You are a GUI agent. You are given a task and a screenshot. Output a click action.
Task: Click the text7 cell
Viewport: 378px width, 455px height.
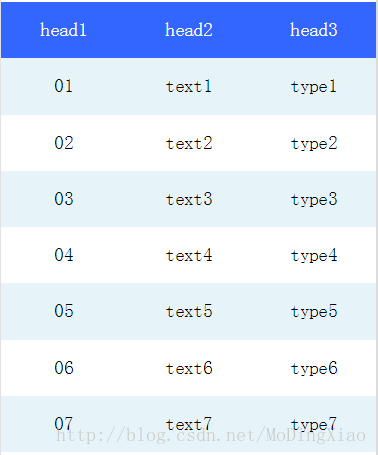coord(189,424)
